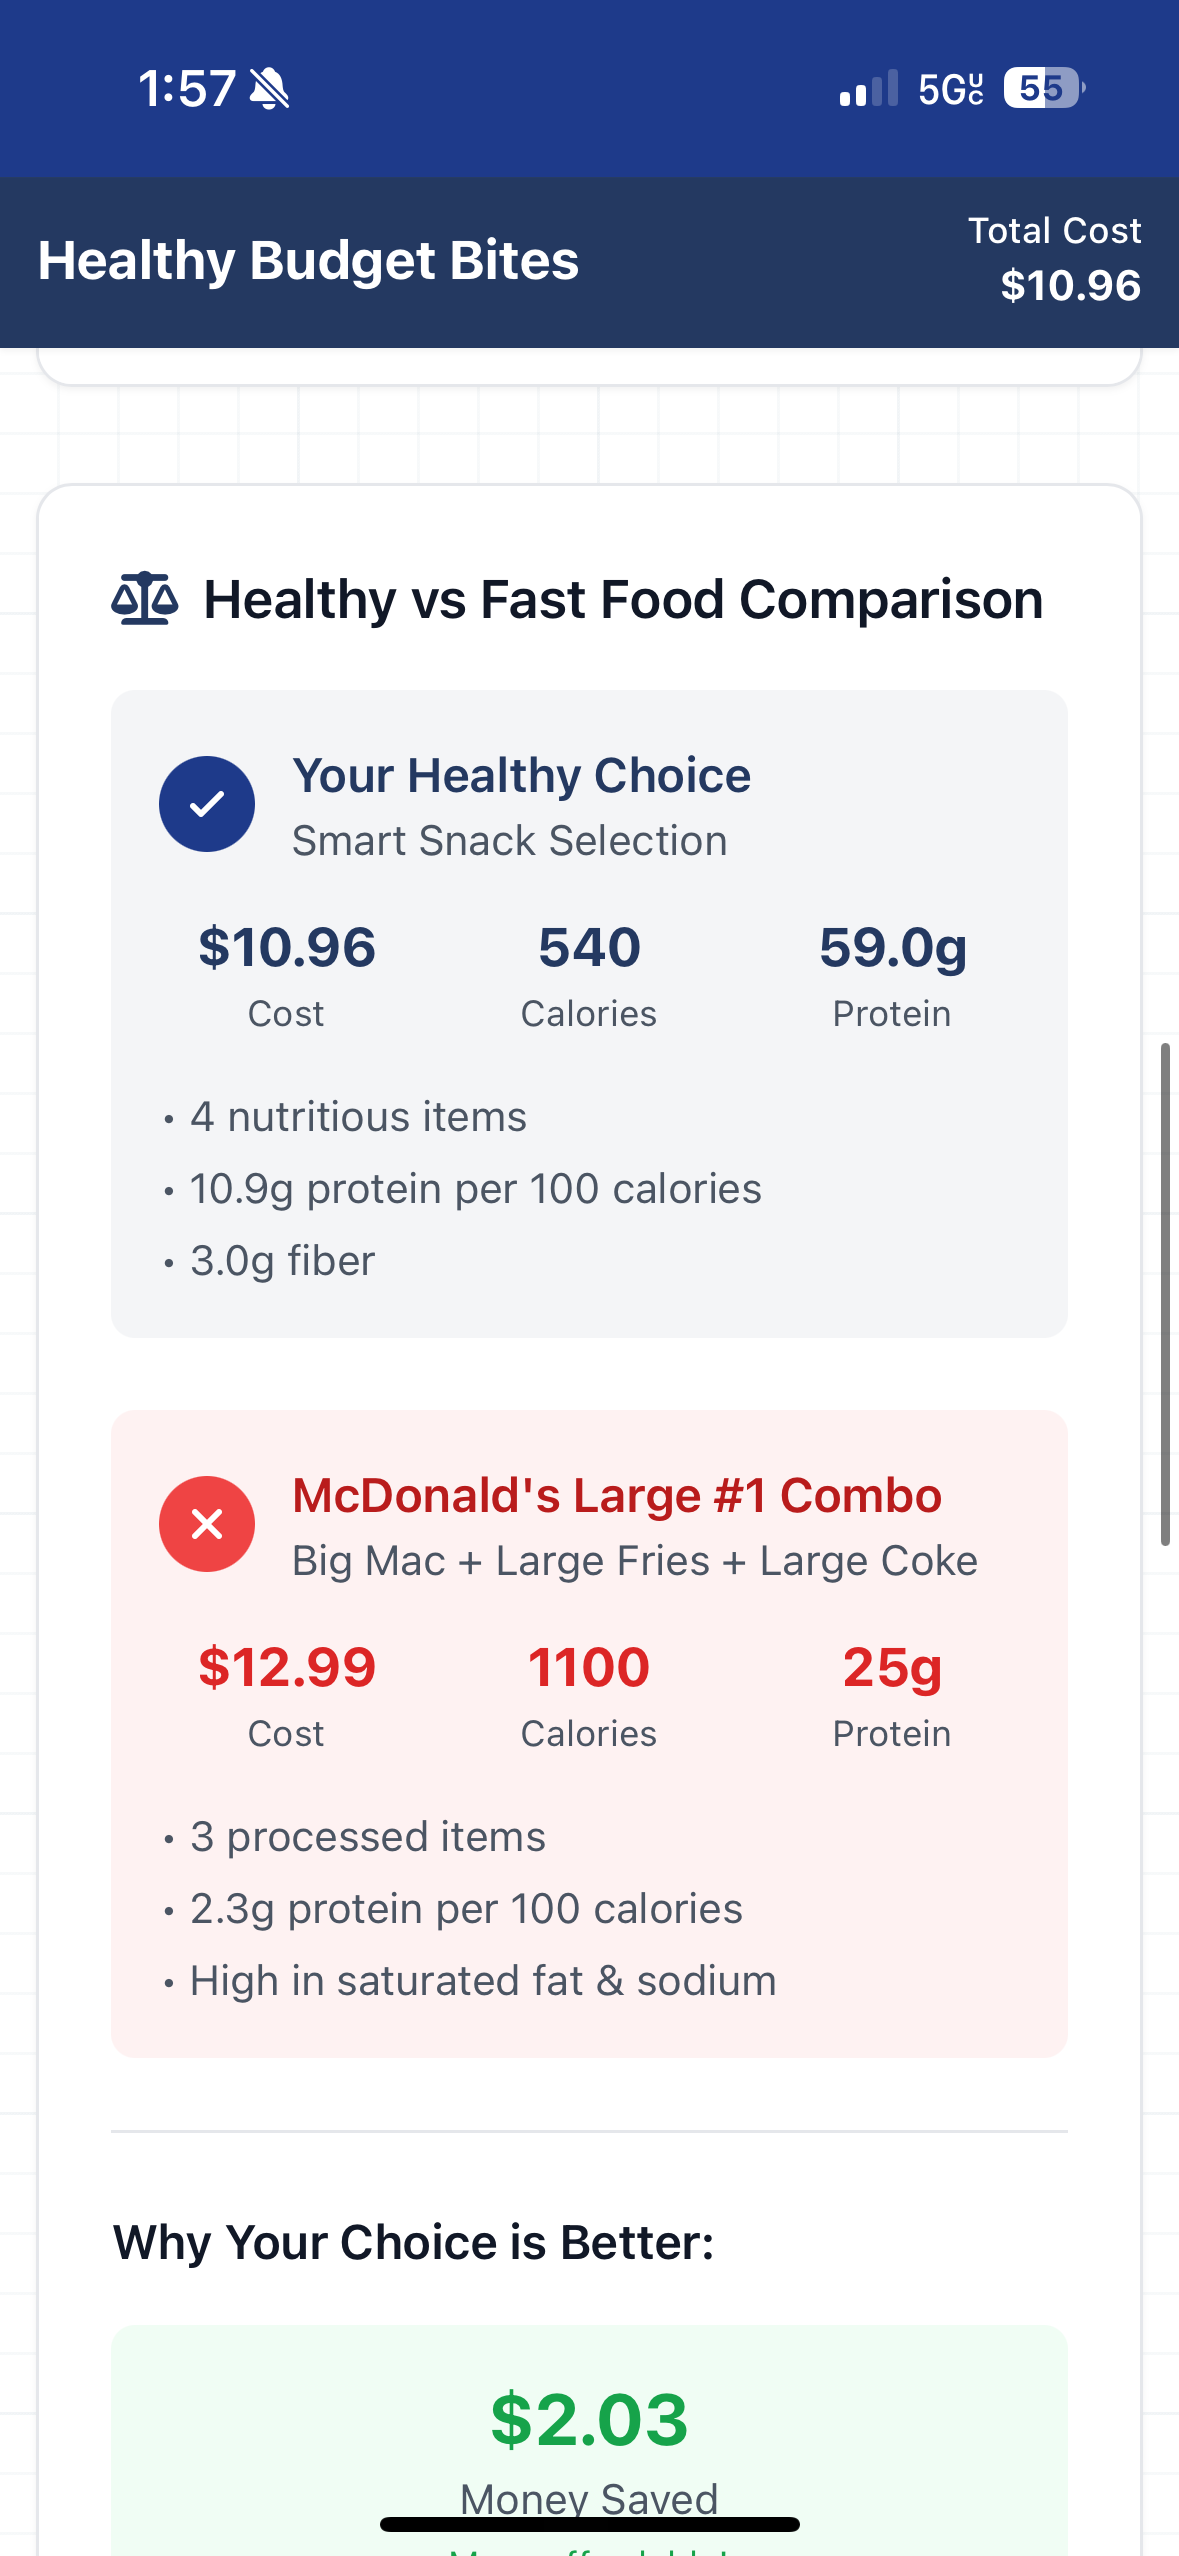1179x2556 pixels.
Task: Select the $10.96 Cost value
Action: click(x=287, y=947)
